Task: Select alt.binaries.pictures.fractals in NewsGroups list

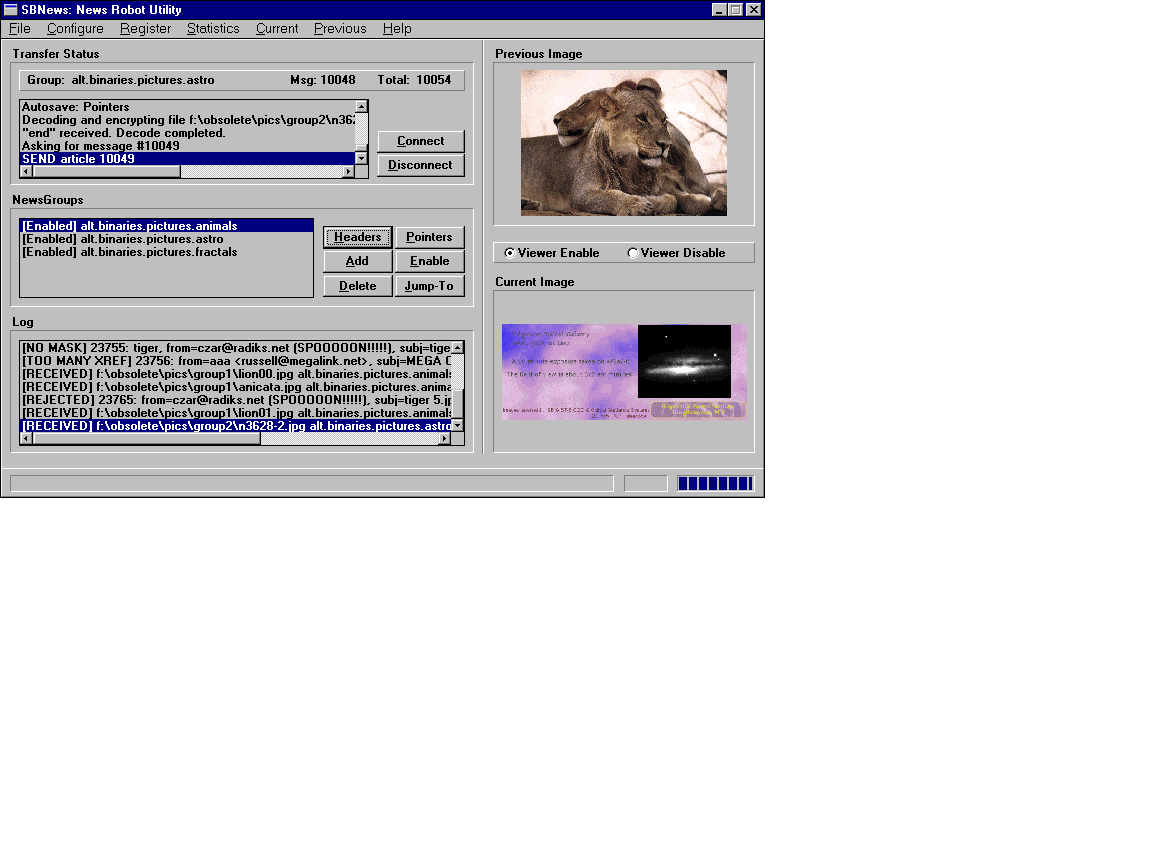Action: click(129, 252)
